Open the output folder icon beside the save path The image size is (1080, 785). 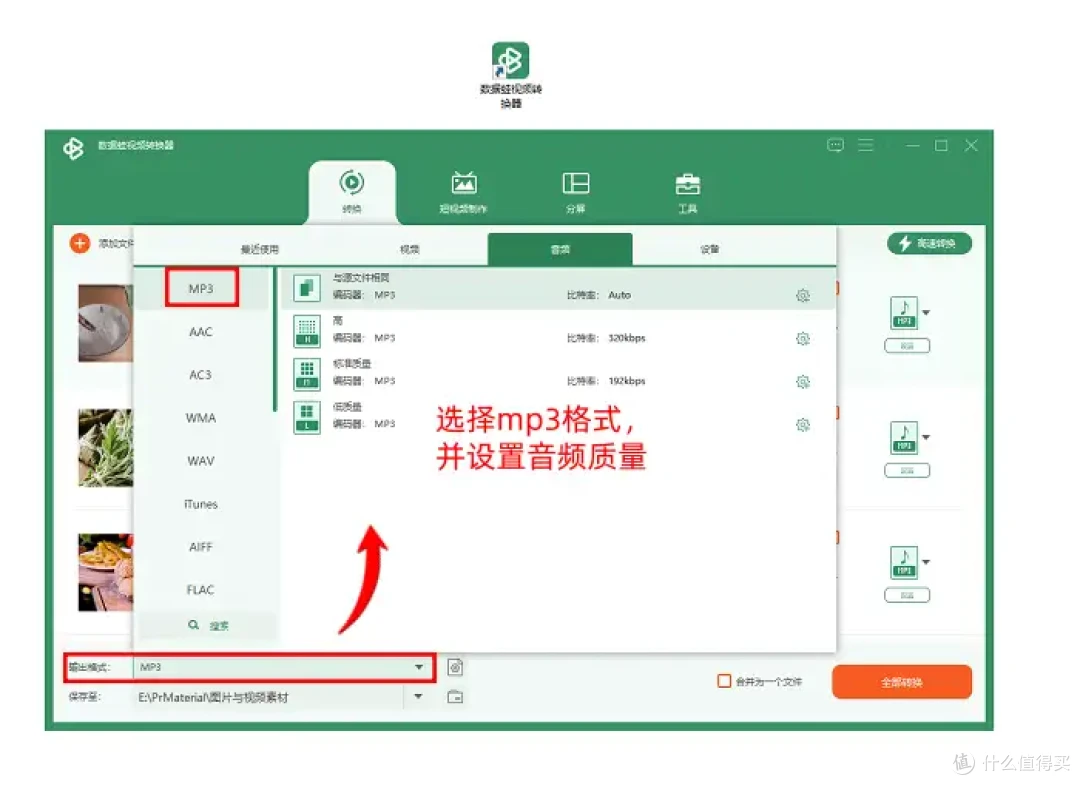455,697
